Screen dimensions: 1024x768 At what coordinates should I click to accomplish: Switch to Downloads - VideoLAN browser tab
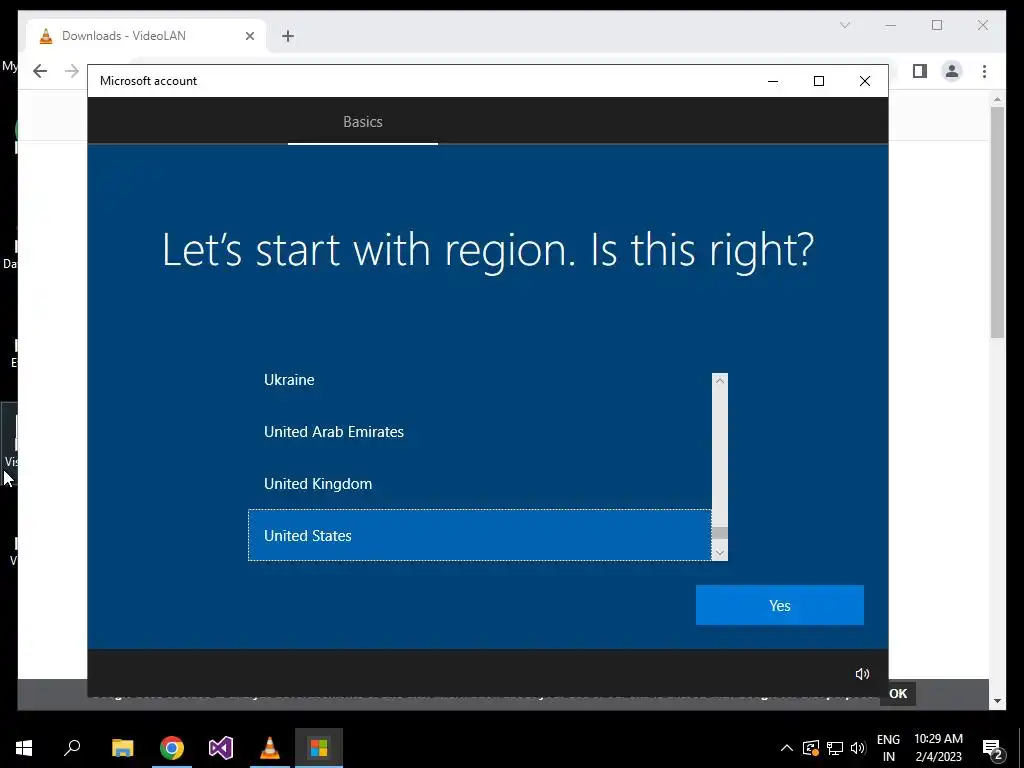(x=145, y=36)
